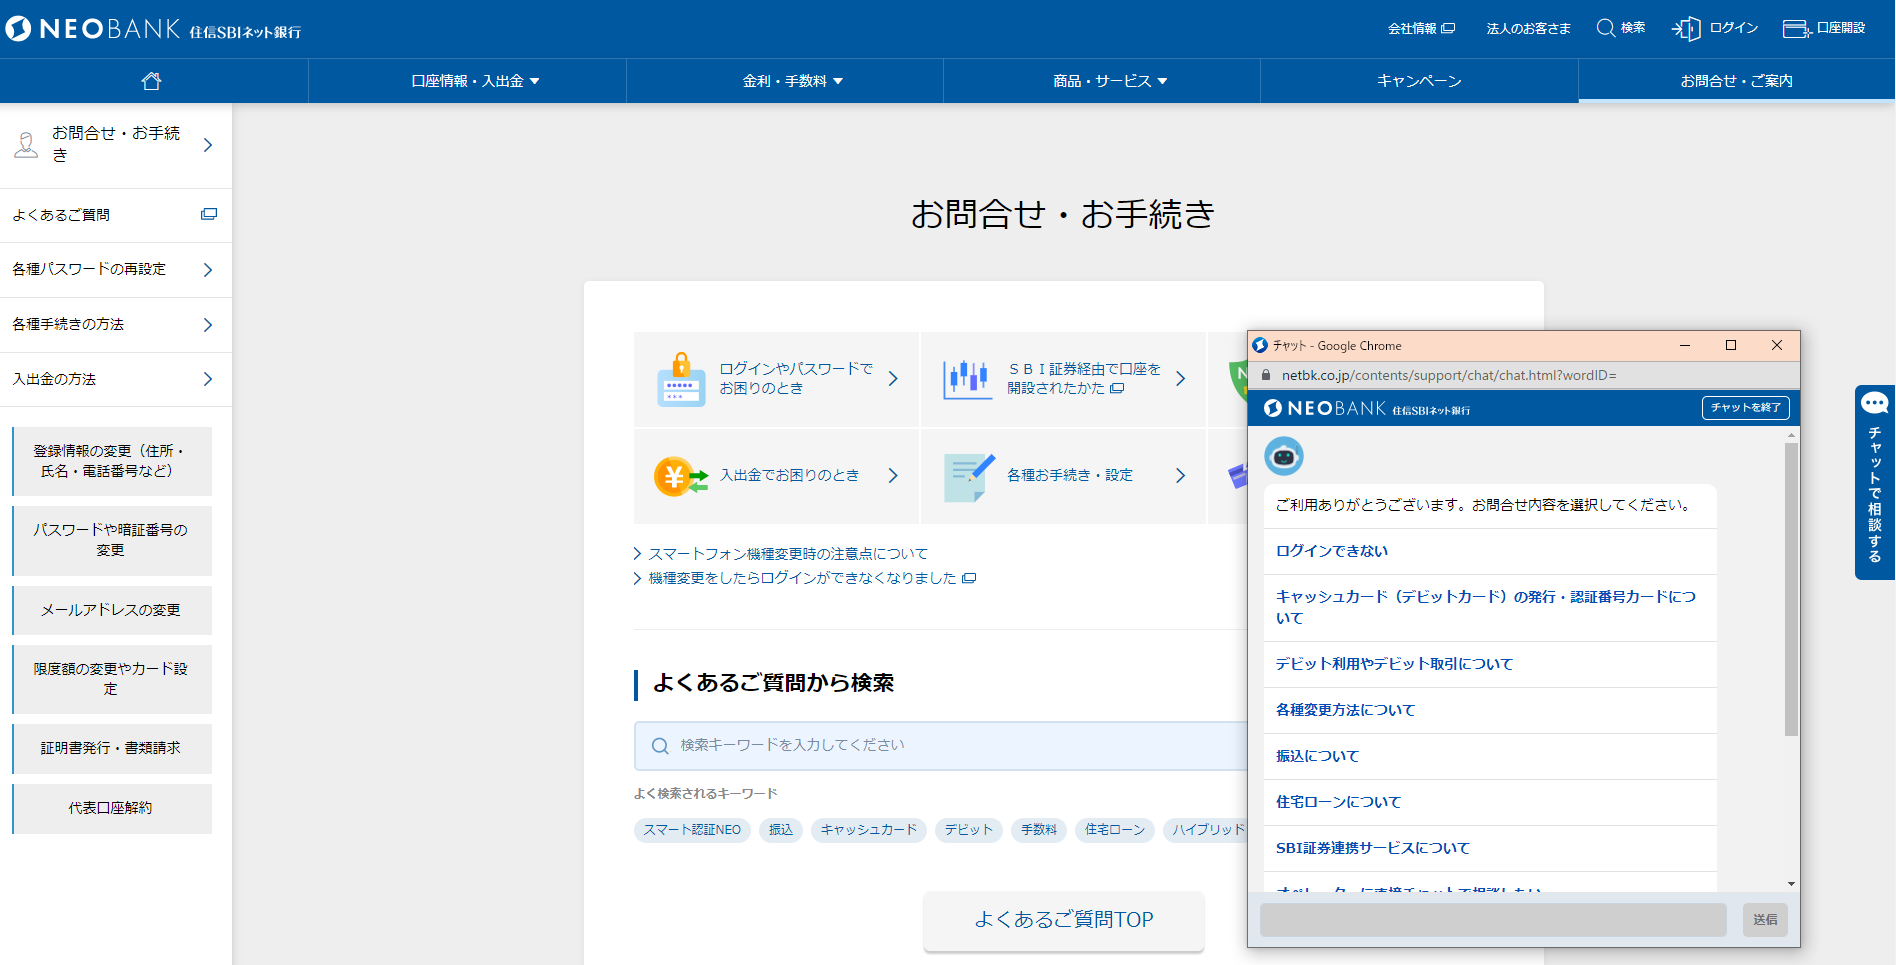Expand 各種パスワードの再設定 in the sidebar
Viewport: 1896px width, 965px height.
(x=116, y=270)
